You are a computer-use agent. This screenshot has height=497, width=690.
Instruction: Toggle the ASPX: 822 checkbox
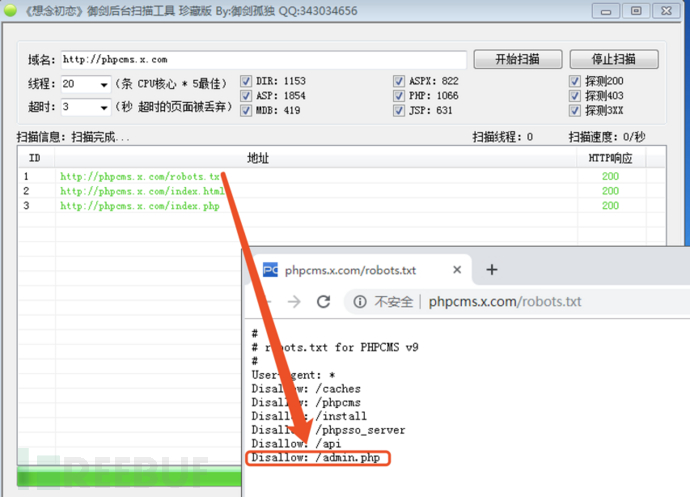coord(399,81)
